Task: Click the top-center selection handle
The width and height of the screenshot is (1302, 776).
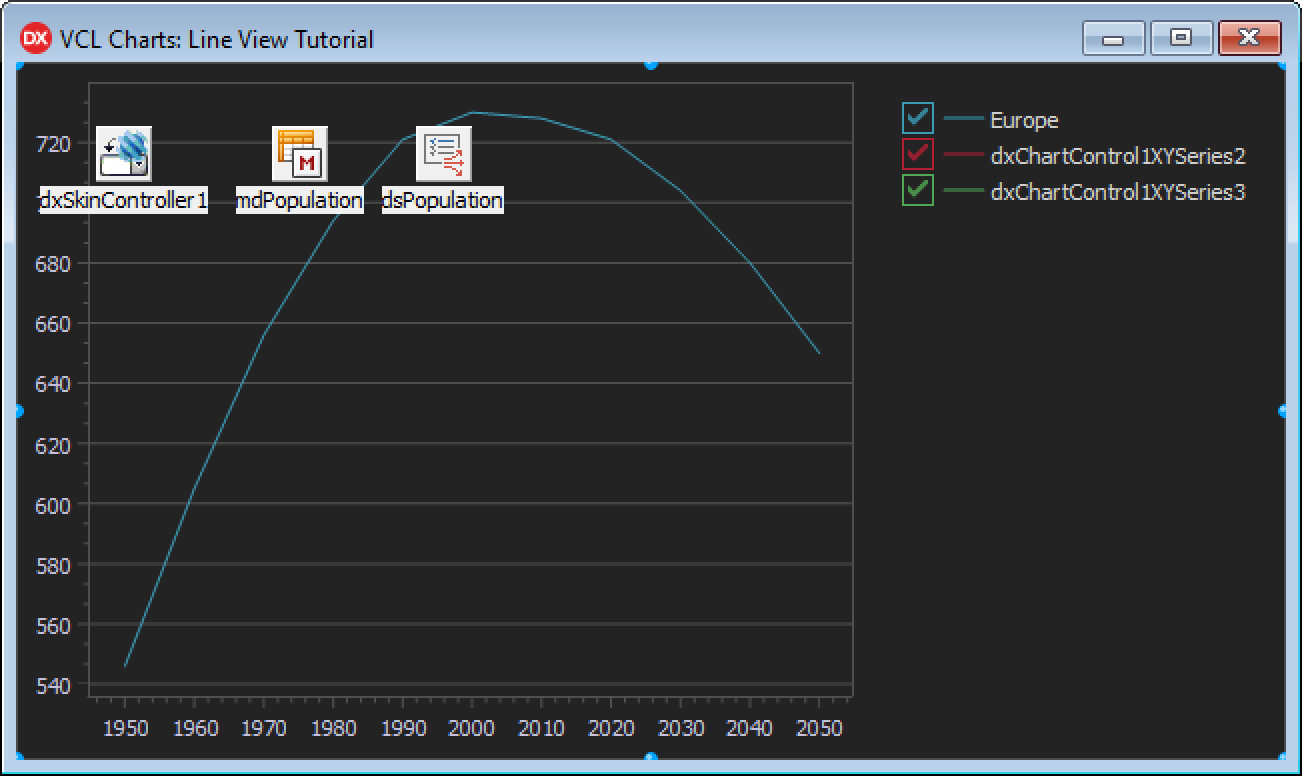Action: point(651,64)
